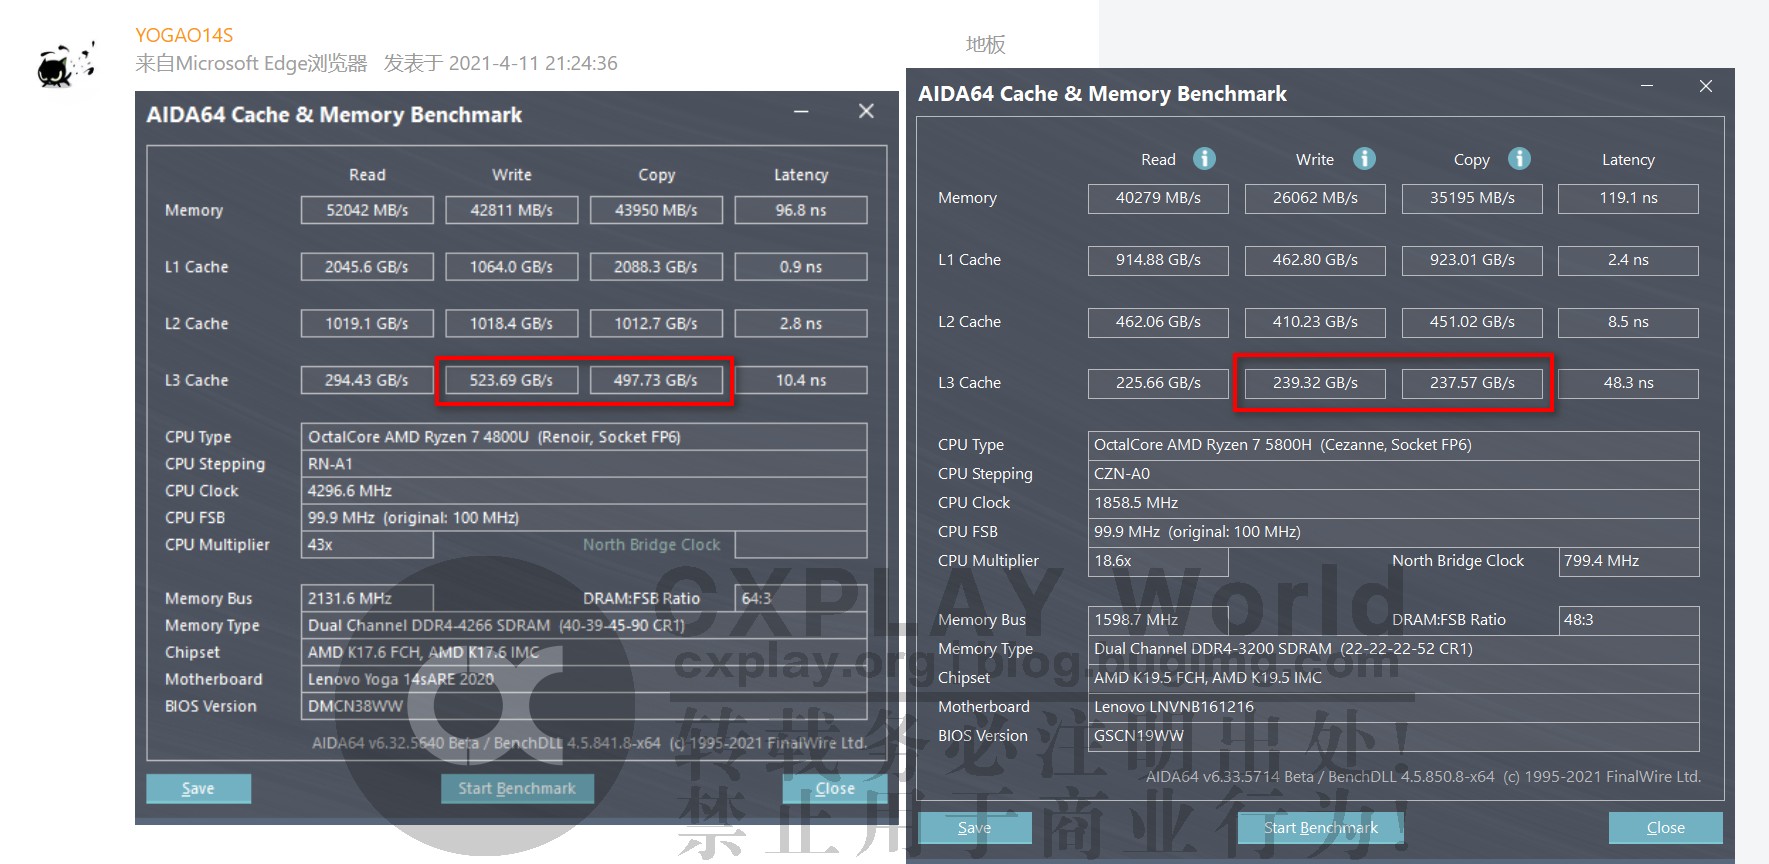
Task: Select the L3 Cache Write value 239.32 GB/s
Action: (1315, 383)
